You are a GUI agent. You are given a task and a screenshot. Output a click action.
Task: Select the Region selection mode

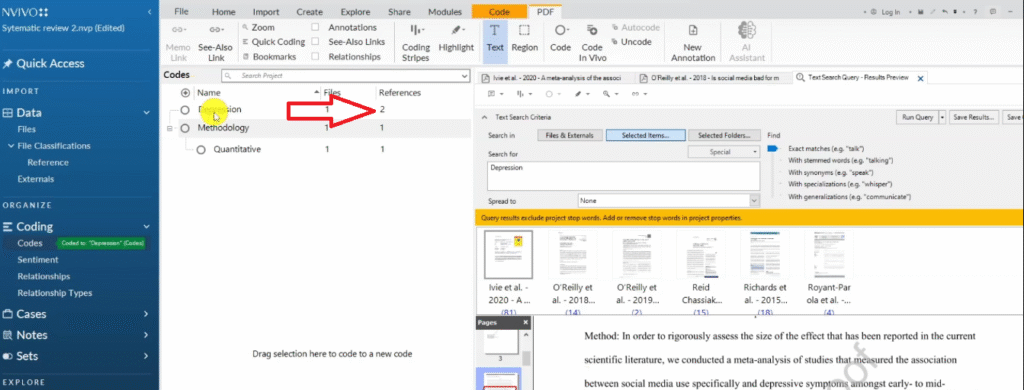tap(524, 39)
